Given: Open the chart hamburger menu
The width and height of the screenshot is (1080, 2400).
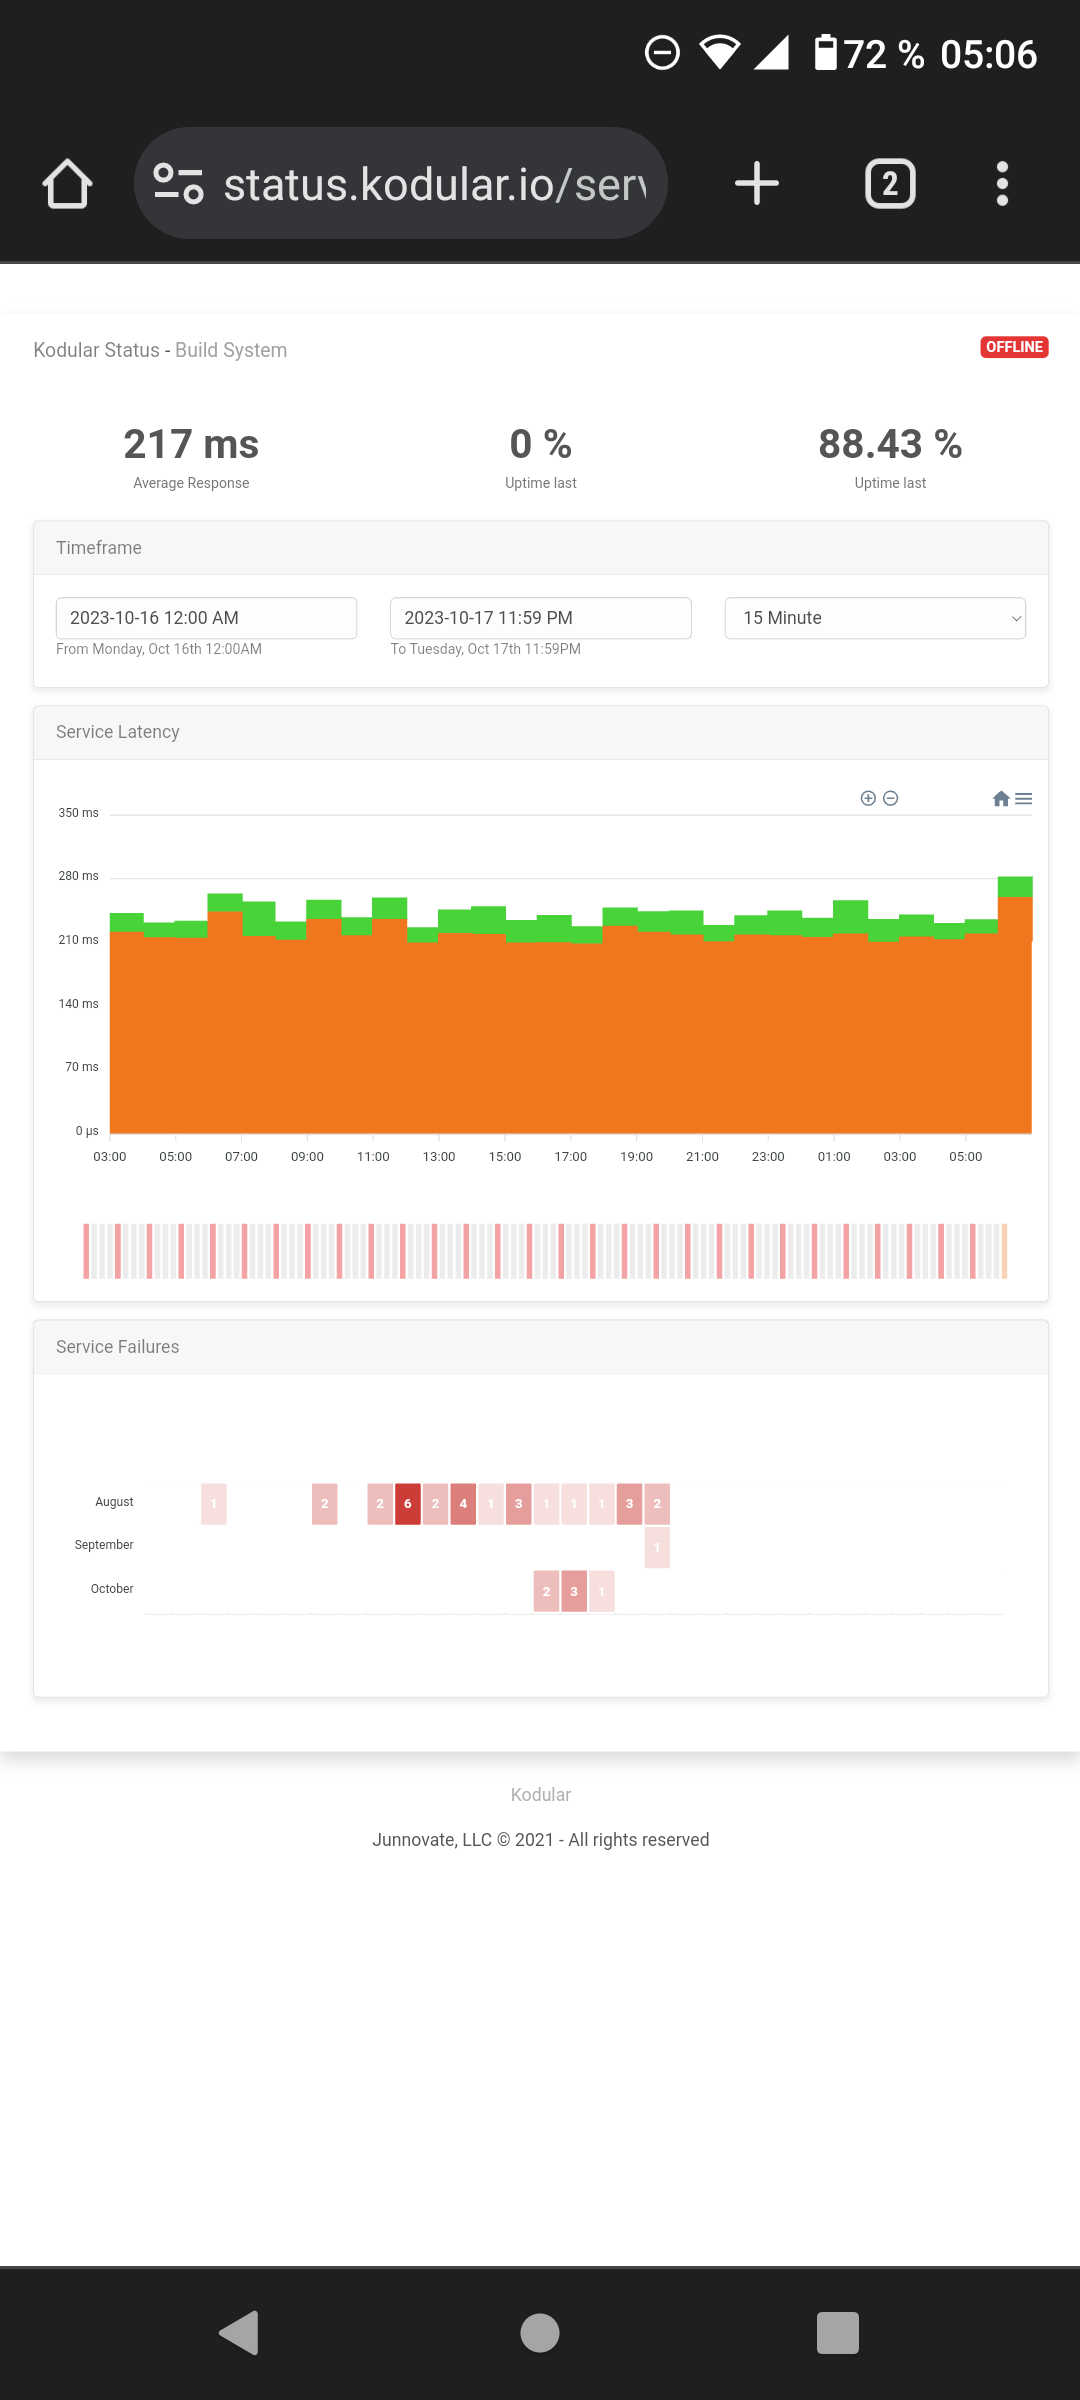Looking at the screenshot, I should tap(1024, 798).
